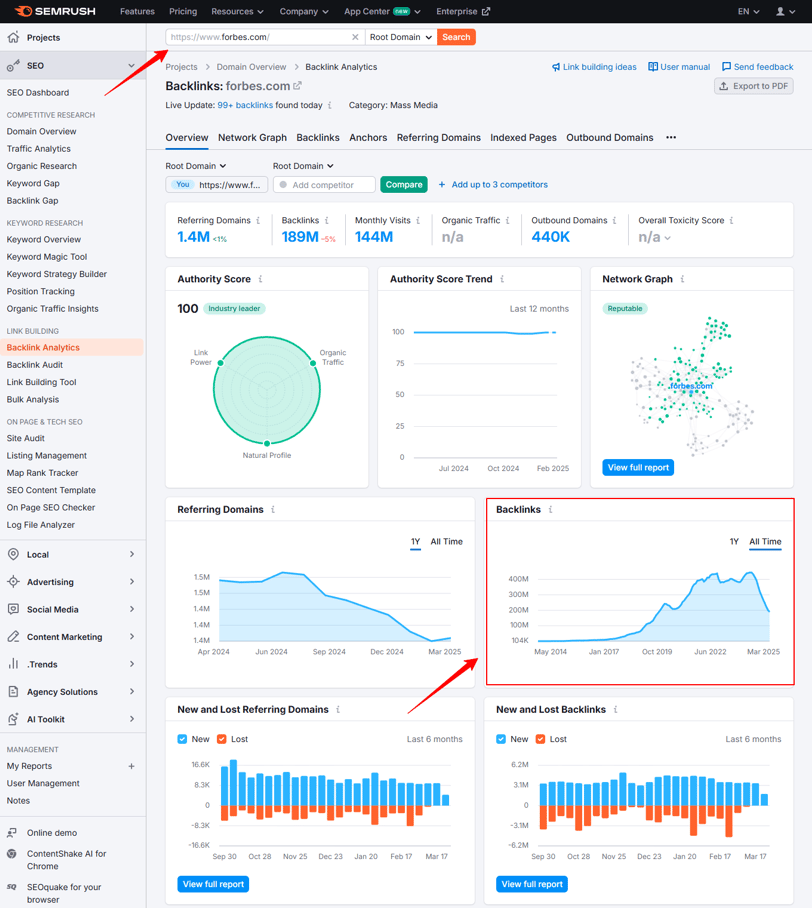This screenshot has width=812, height=908.
Task: Open forbes.com external link icon
Action: pyautogui.click(x=297, y=86)
